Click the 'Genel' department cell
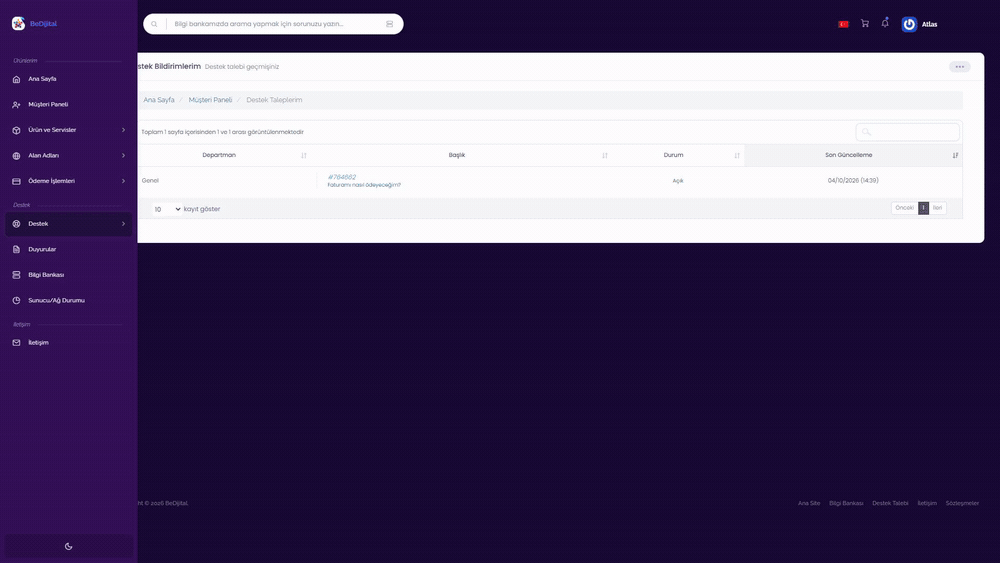This screenshot has height=563, width=1000. (x=150, y=180)
